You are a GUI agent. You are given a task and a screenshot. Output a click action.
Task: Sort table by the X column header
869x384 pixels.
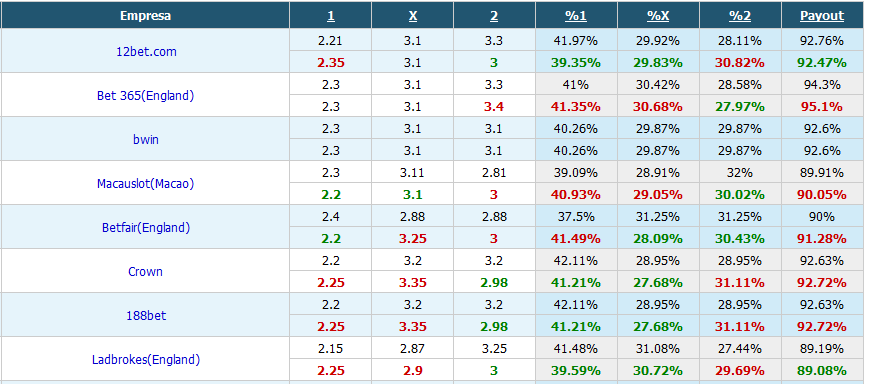(x=413, y=16)
